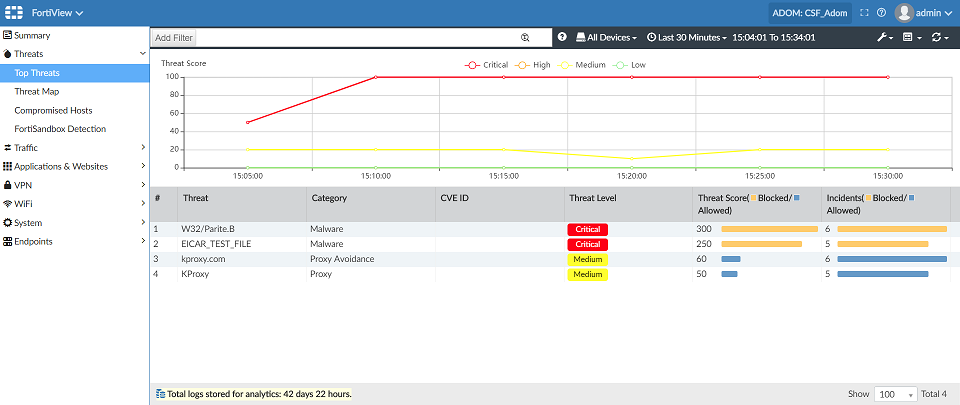Image resolution: width=960 pixels, height=405 pixels.
Task: Select Top Threats view
Action: click(x=75, y=73)
